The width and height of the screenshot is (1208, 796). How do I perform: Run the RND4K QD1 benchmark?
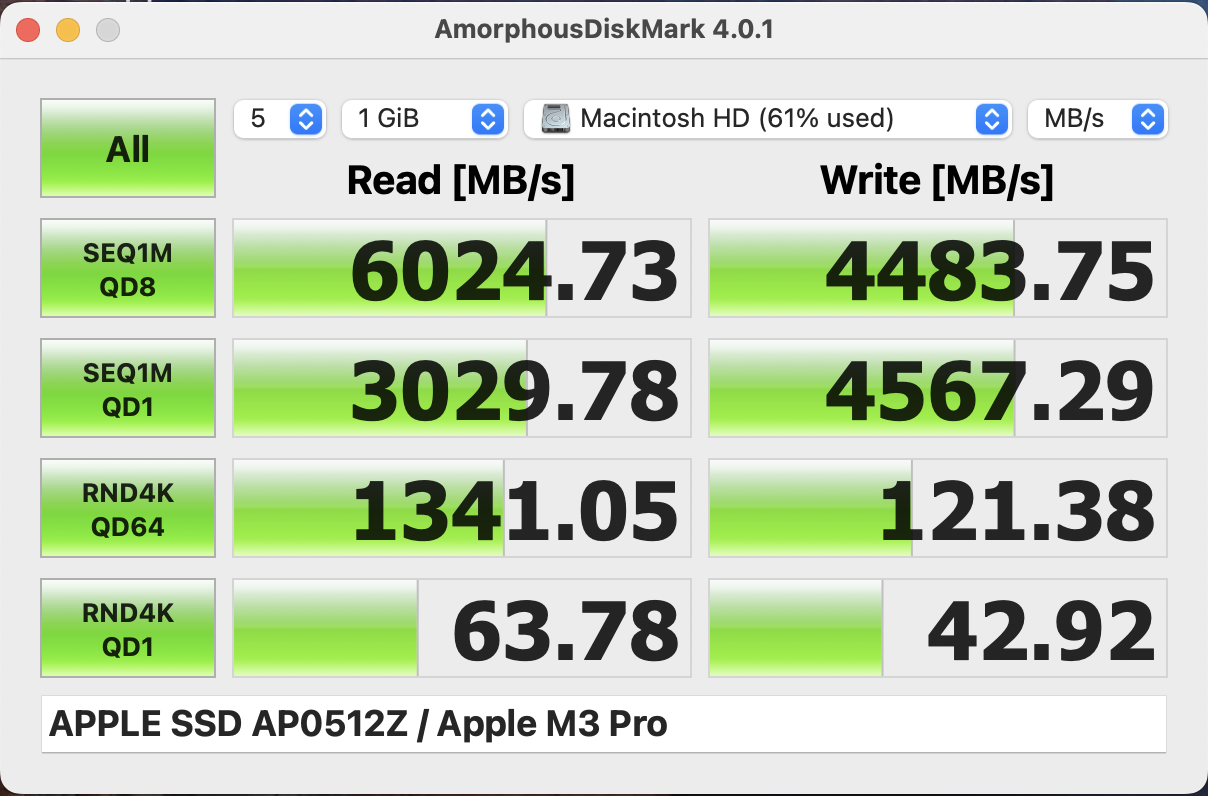(x=128, y=628)
